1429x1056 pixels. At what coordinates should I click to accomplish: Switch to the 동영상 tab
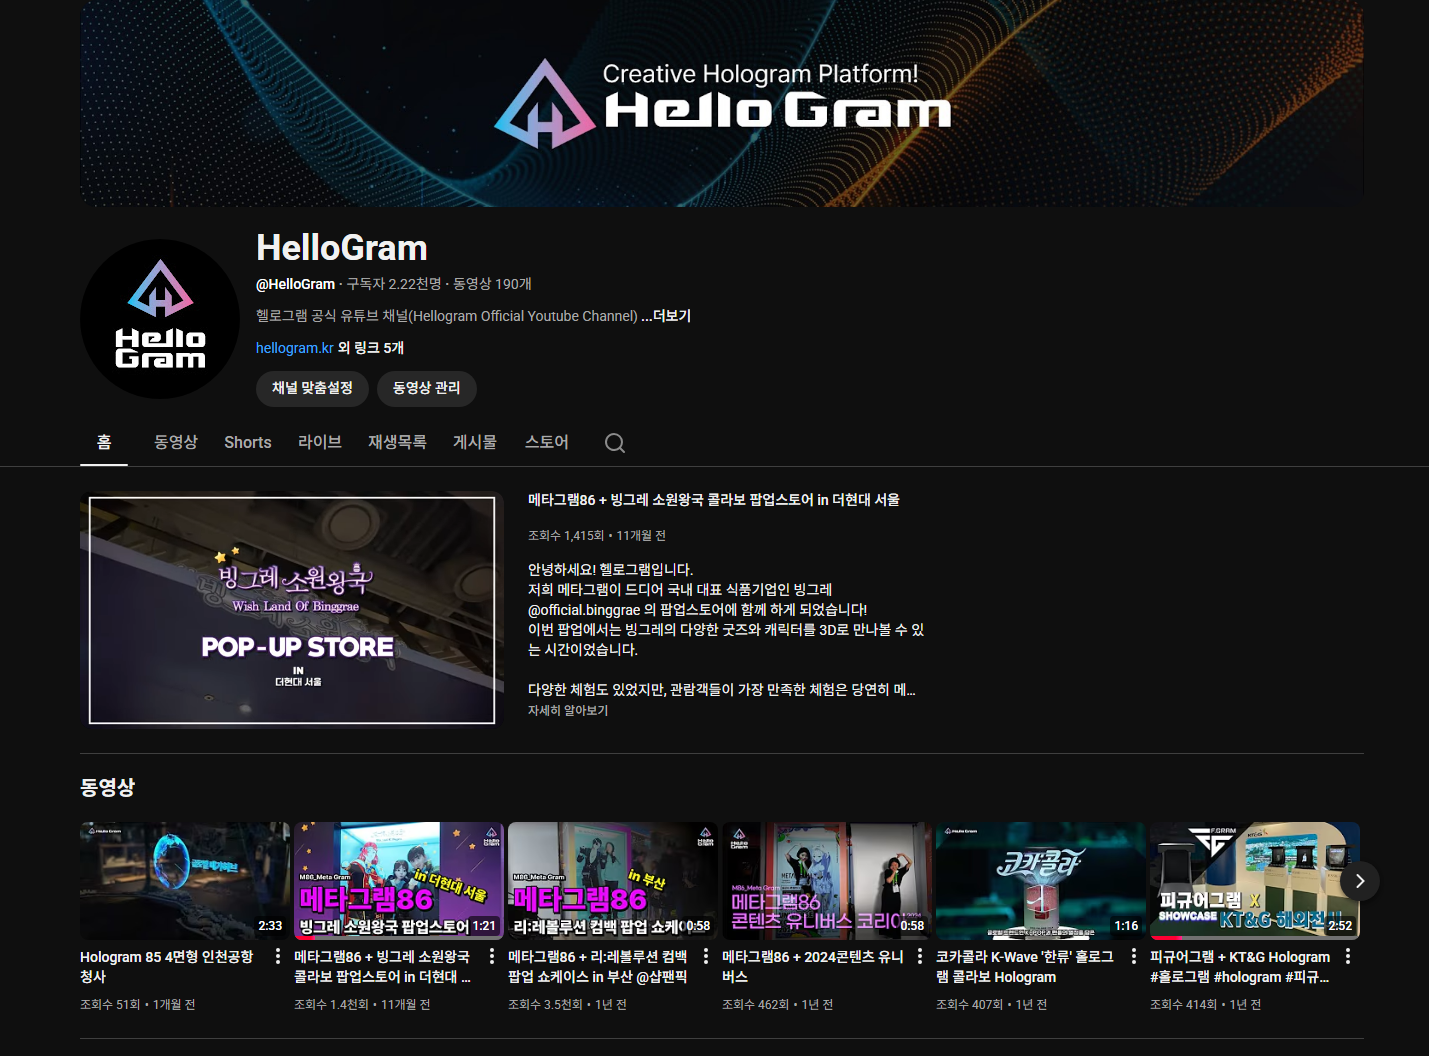[176, 442]
